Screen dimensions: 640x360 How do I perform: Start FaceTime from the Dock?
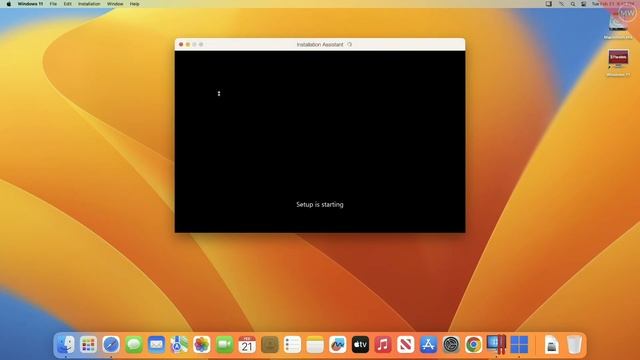tap(224, 345)
